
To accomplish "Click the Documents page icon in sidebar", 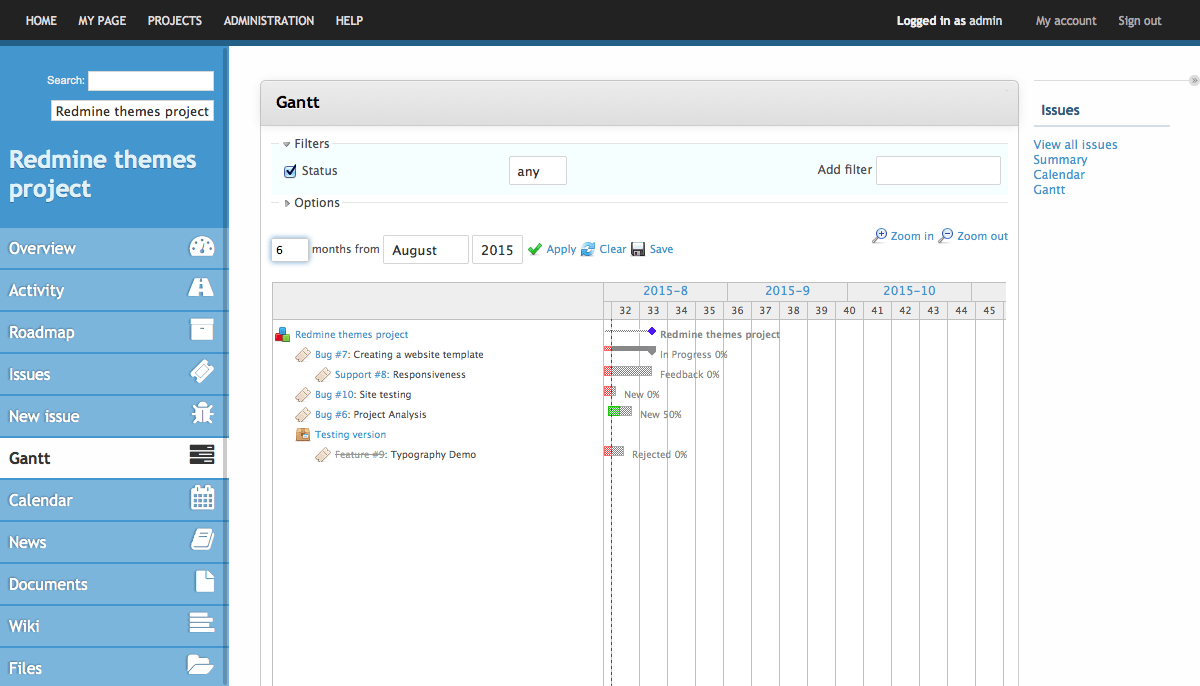I will pos(203,582).
